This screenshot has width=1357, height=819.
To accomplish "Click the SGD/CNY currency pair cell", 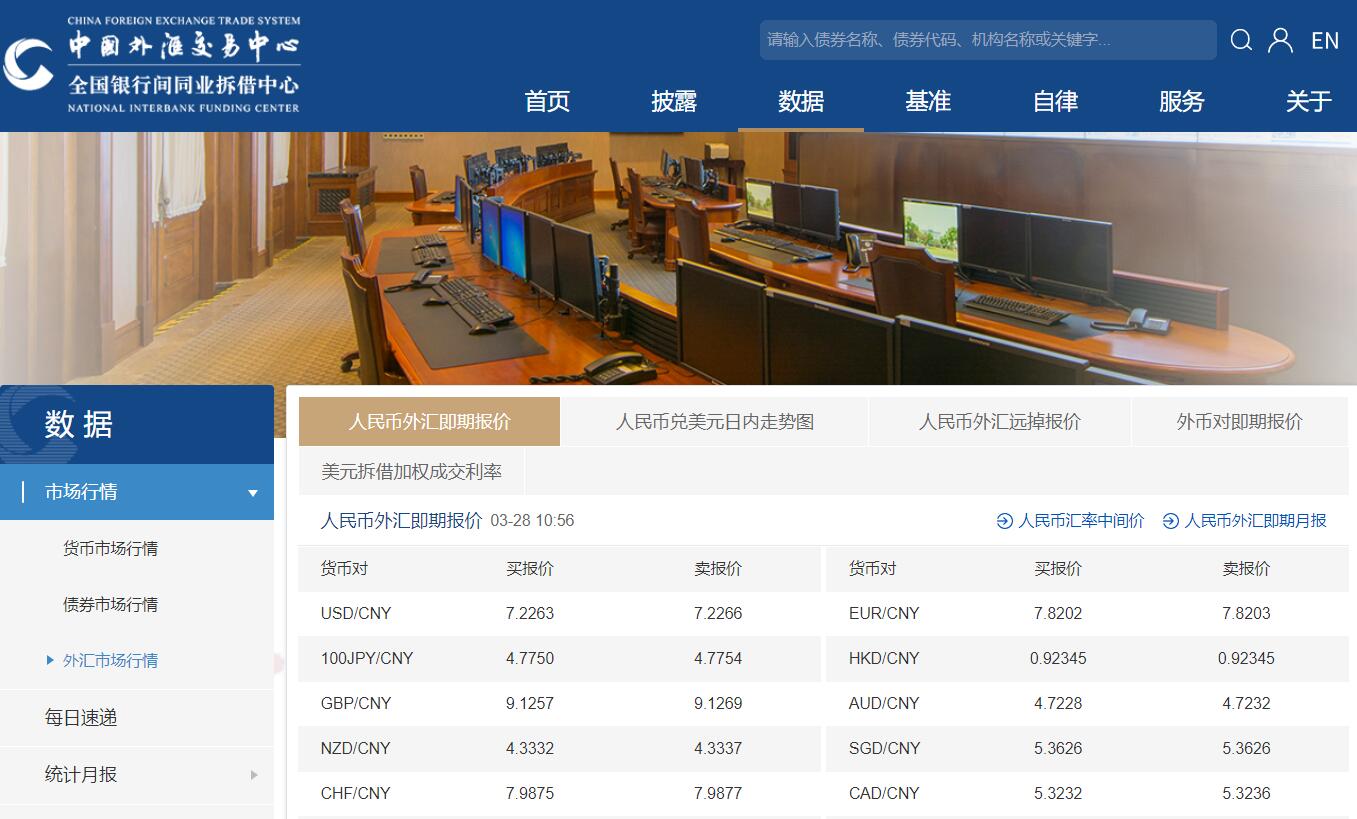I will pos(884,748).
